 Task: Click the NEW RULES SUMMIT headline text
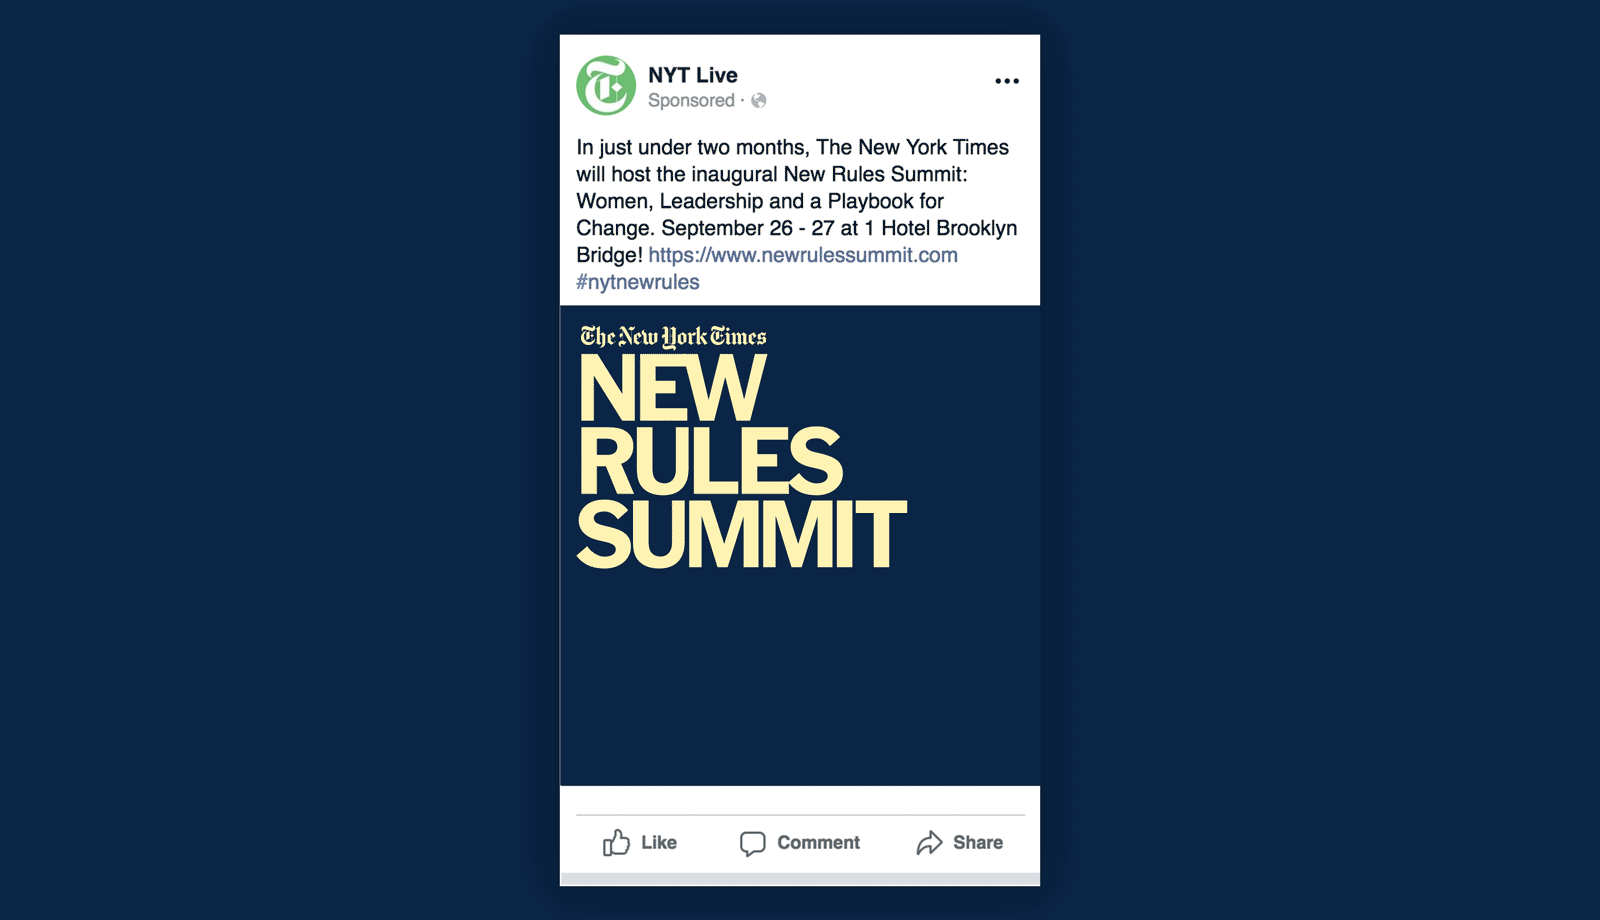pos(742,462)
